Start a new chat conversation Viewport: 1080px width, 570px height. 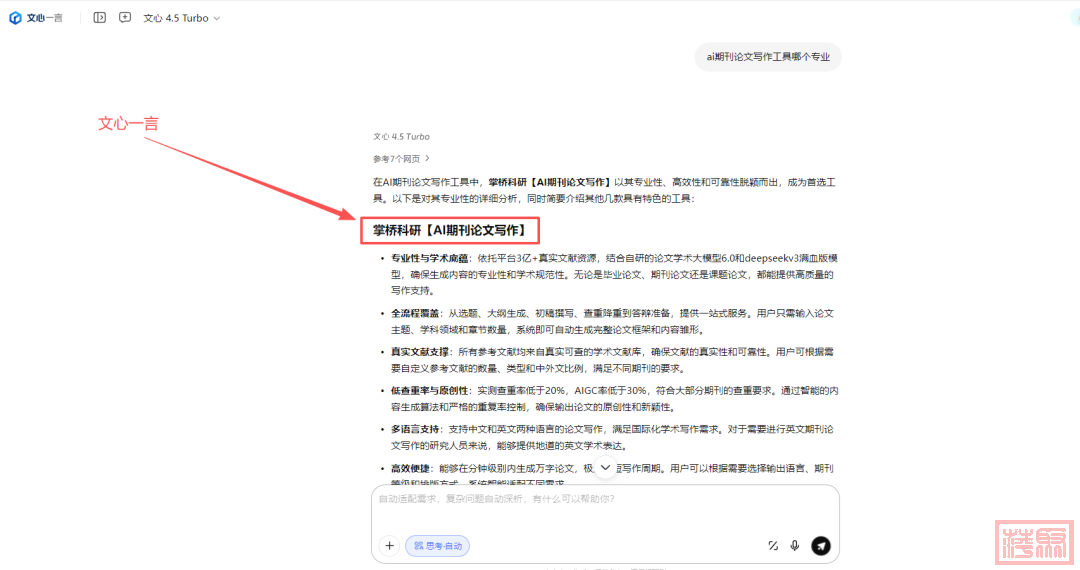[125, 18]
